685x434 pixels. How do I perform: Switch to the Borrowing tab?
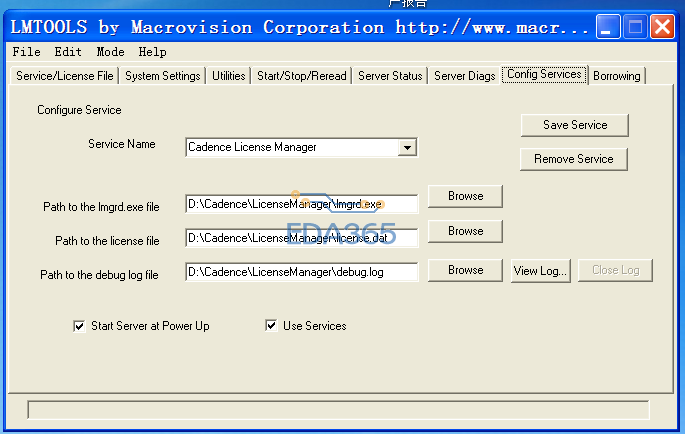coord(617,76)
